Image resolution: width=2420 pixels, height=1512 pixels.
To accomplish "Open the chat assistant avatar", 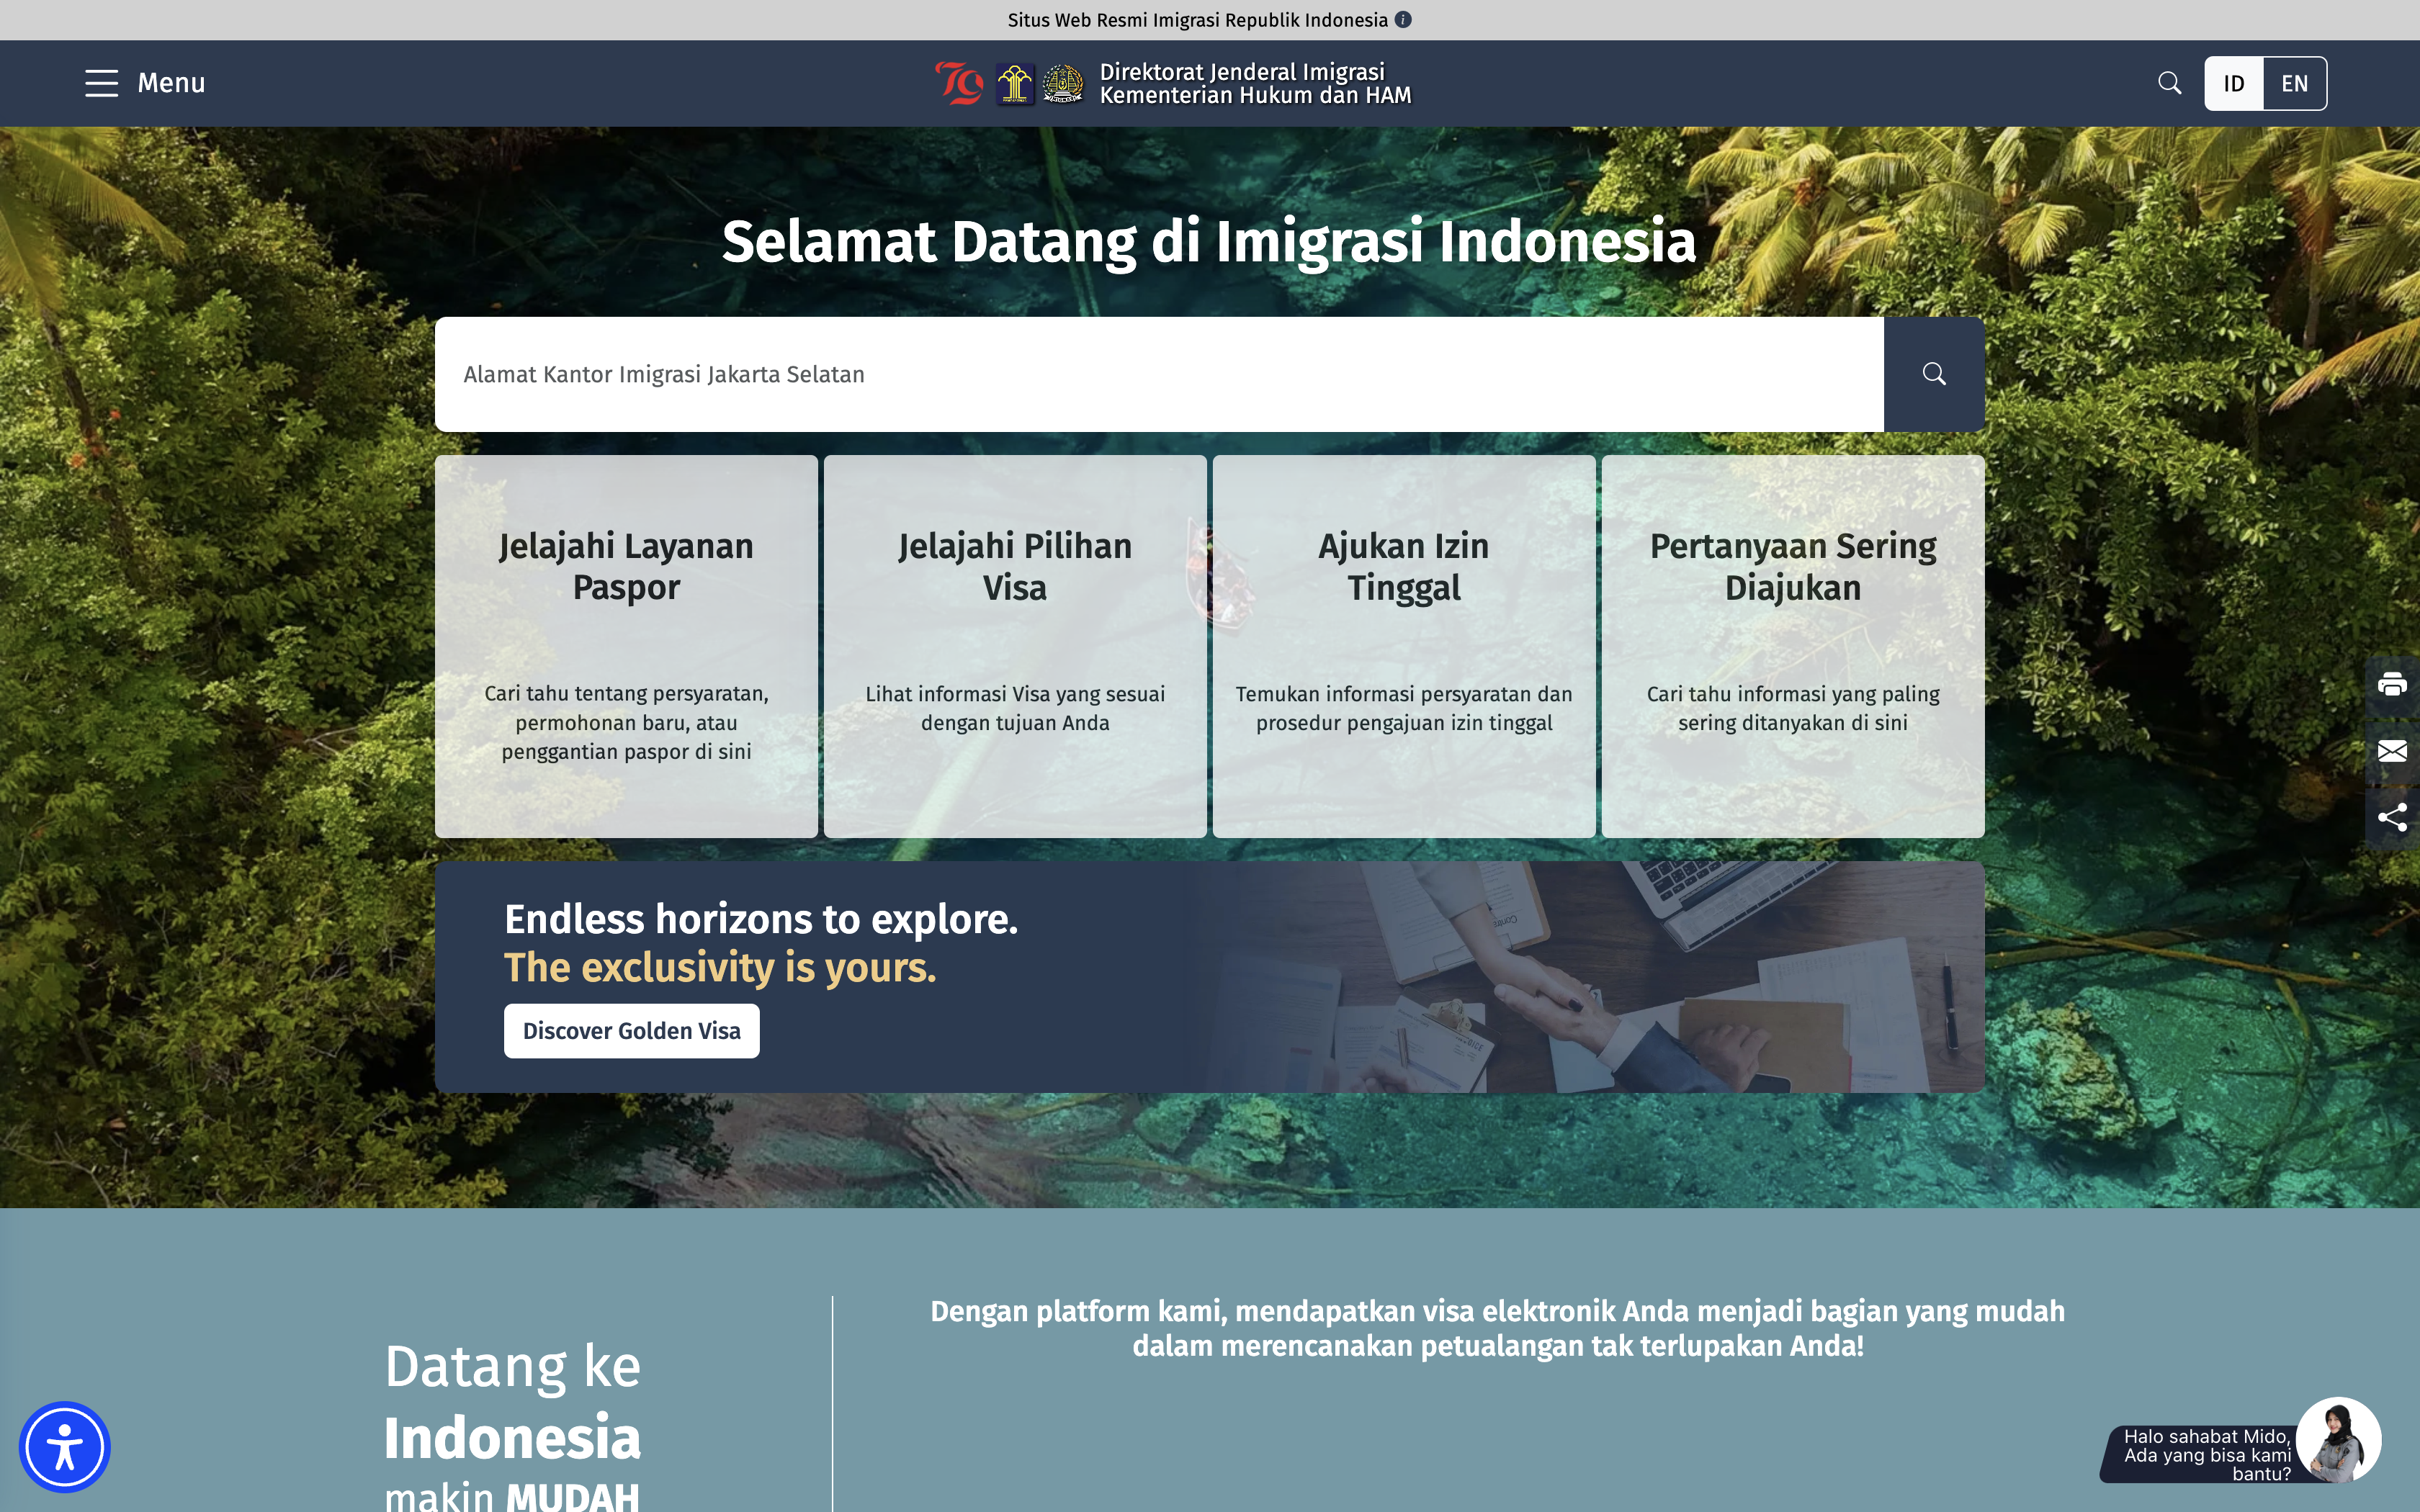I will click(2338, 1440).
